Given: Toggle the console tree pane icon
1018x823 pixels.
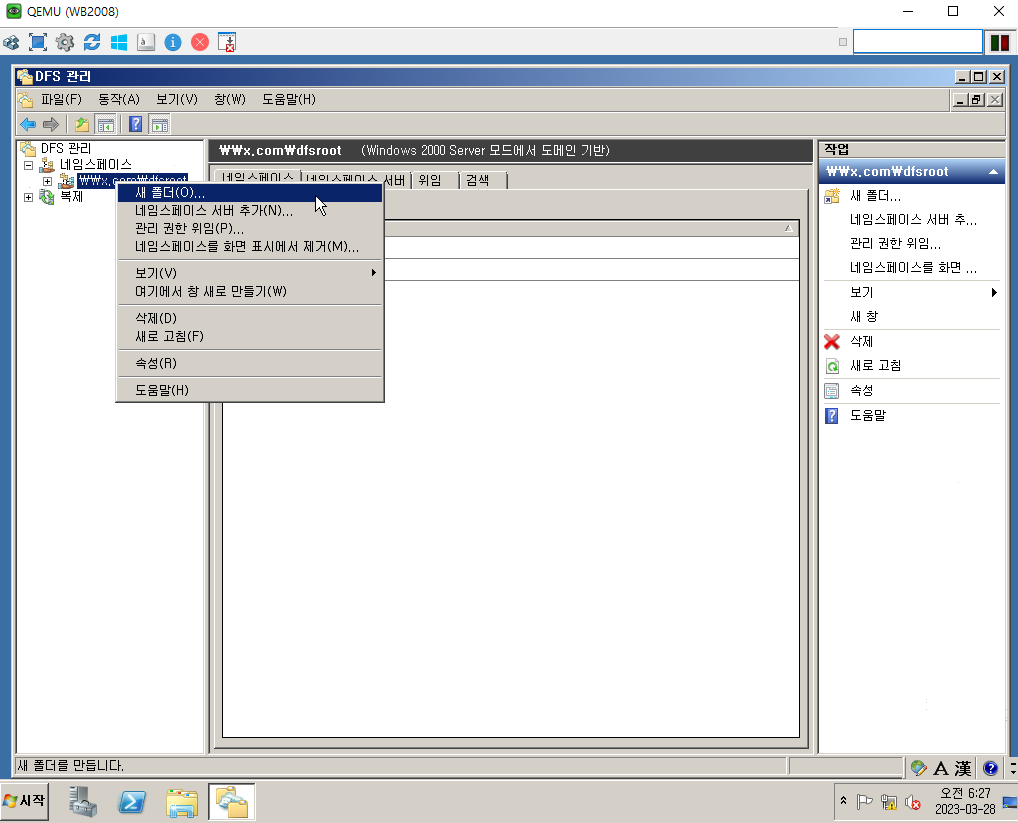Looking at the screenshot, I should 105,124.
